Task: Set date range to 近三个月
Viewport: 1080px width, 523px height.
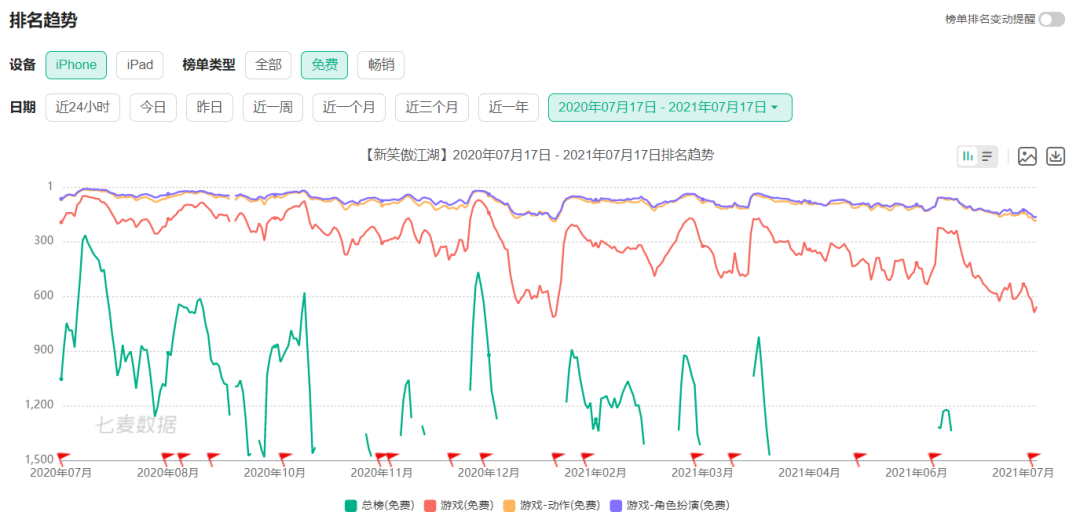Action: tap(432, 107)
